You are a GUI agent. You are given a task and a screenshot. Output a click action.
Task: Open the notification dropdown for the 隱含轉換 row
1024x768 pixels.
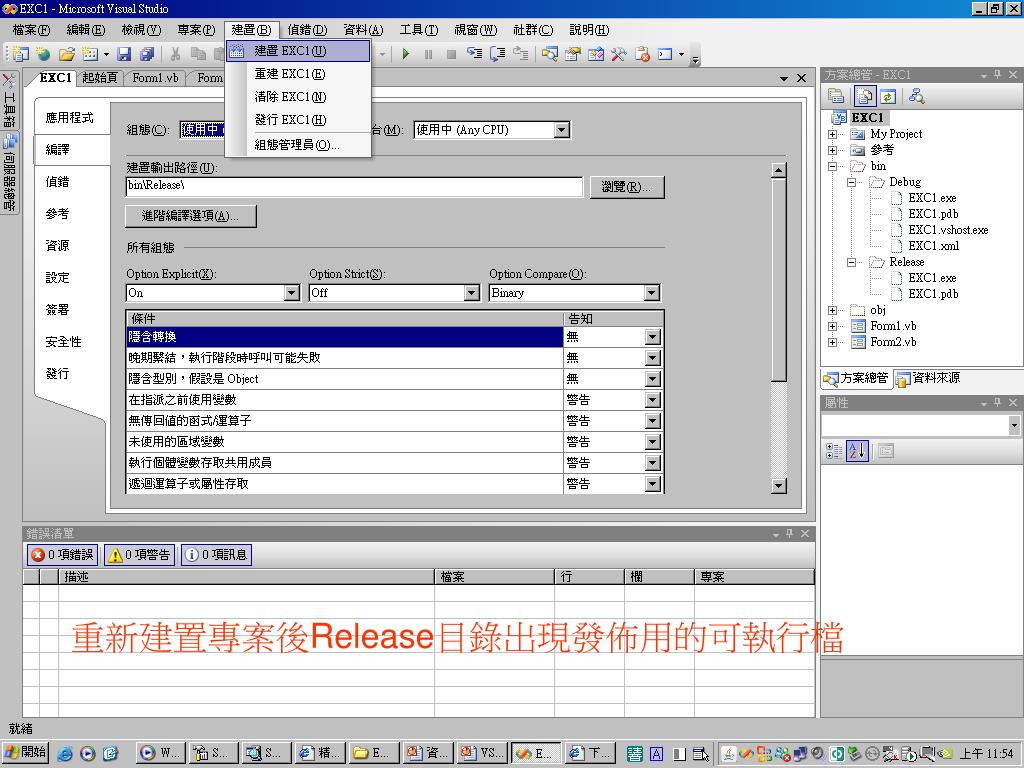coord(652,337)
